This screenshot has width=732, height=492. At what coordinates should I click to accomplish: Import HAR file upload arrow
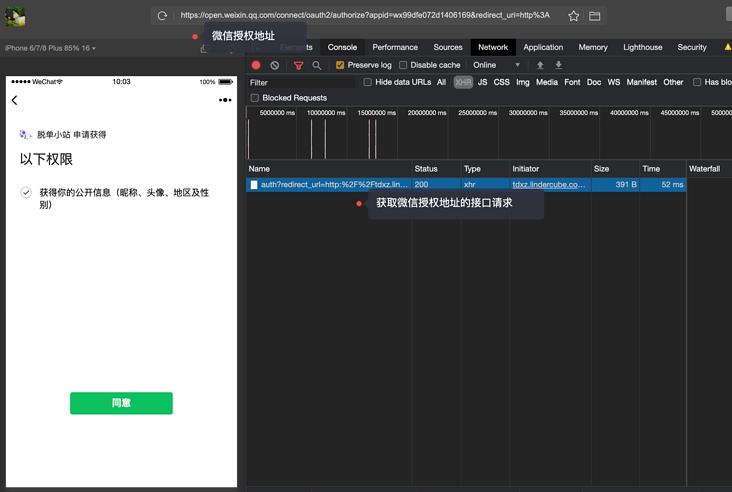click(540, 65)
